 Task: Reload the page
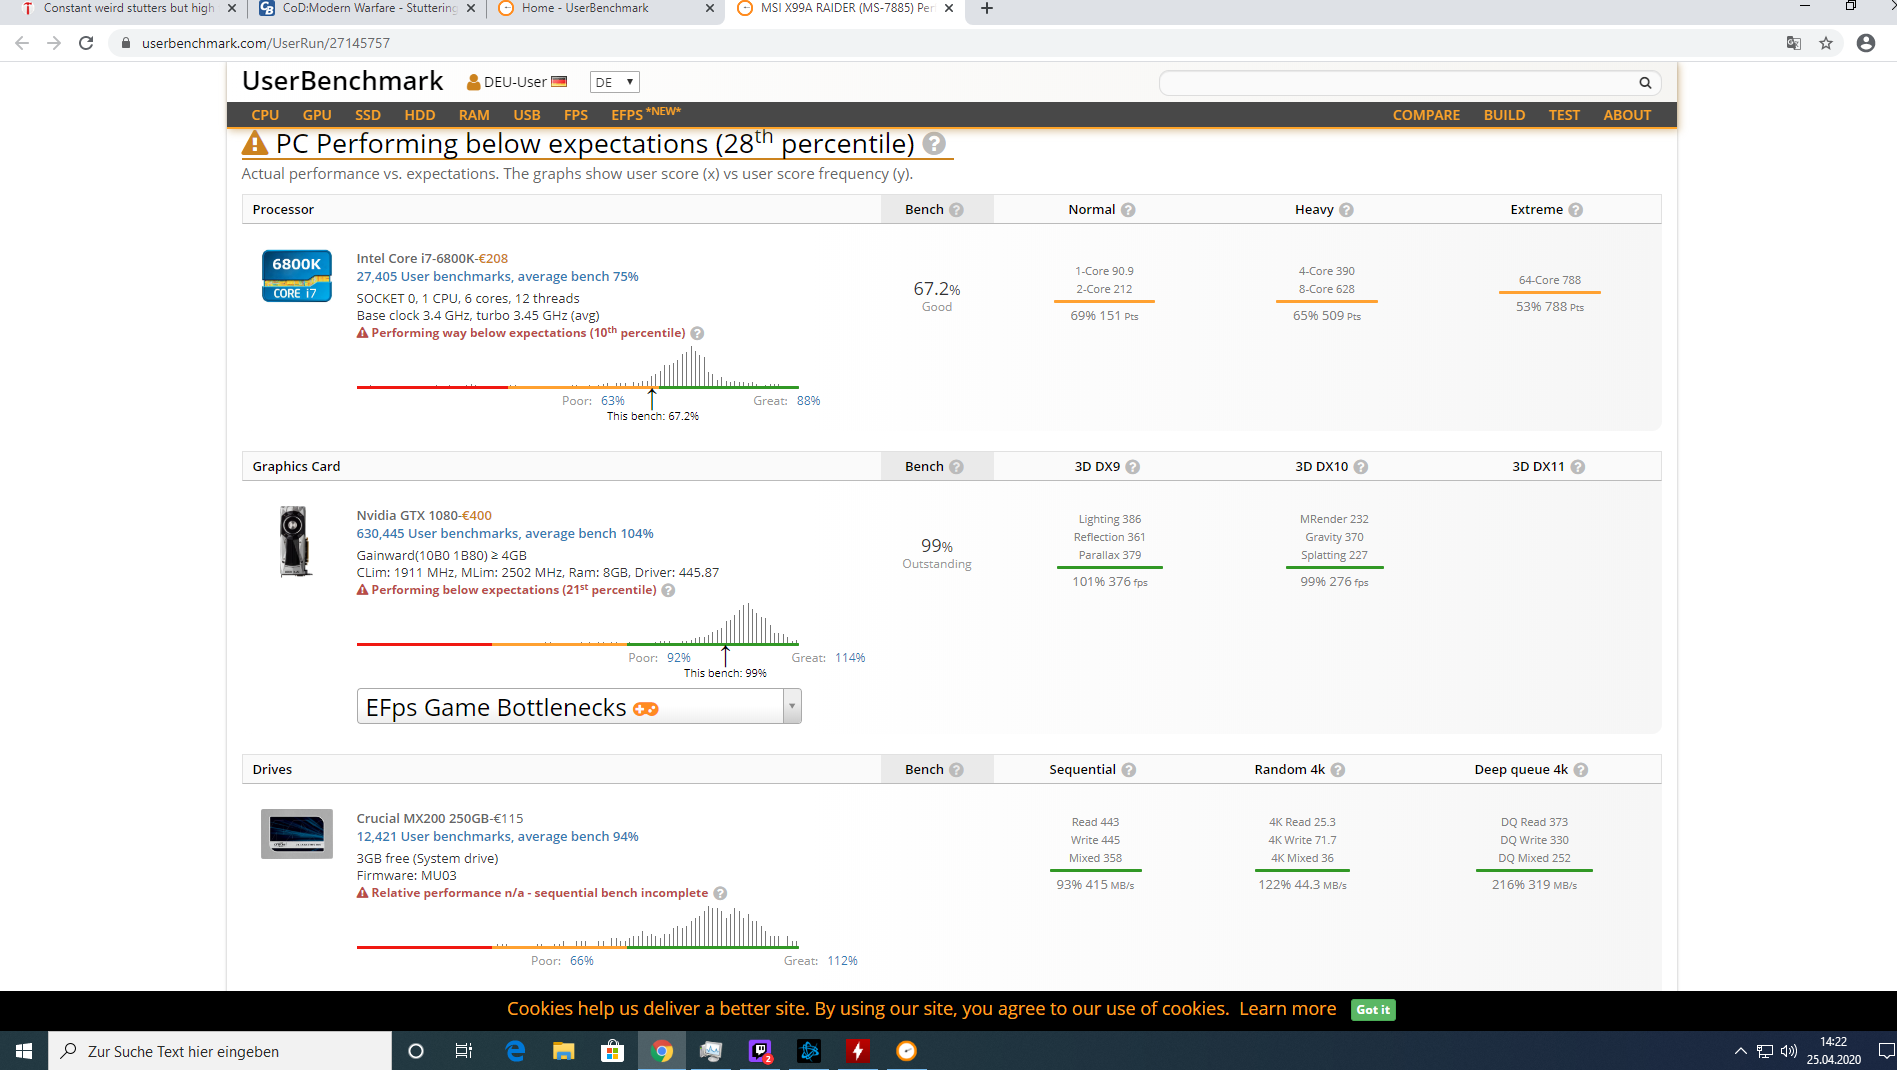pyautogui.click(x=86, y=43)
